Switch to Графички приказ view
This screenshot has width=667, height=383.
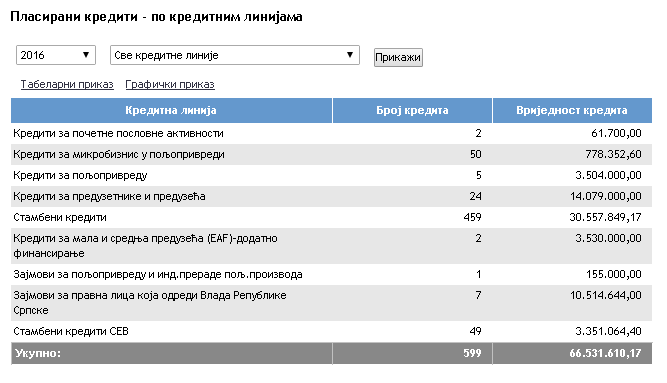coord(170,84)
